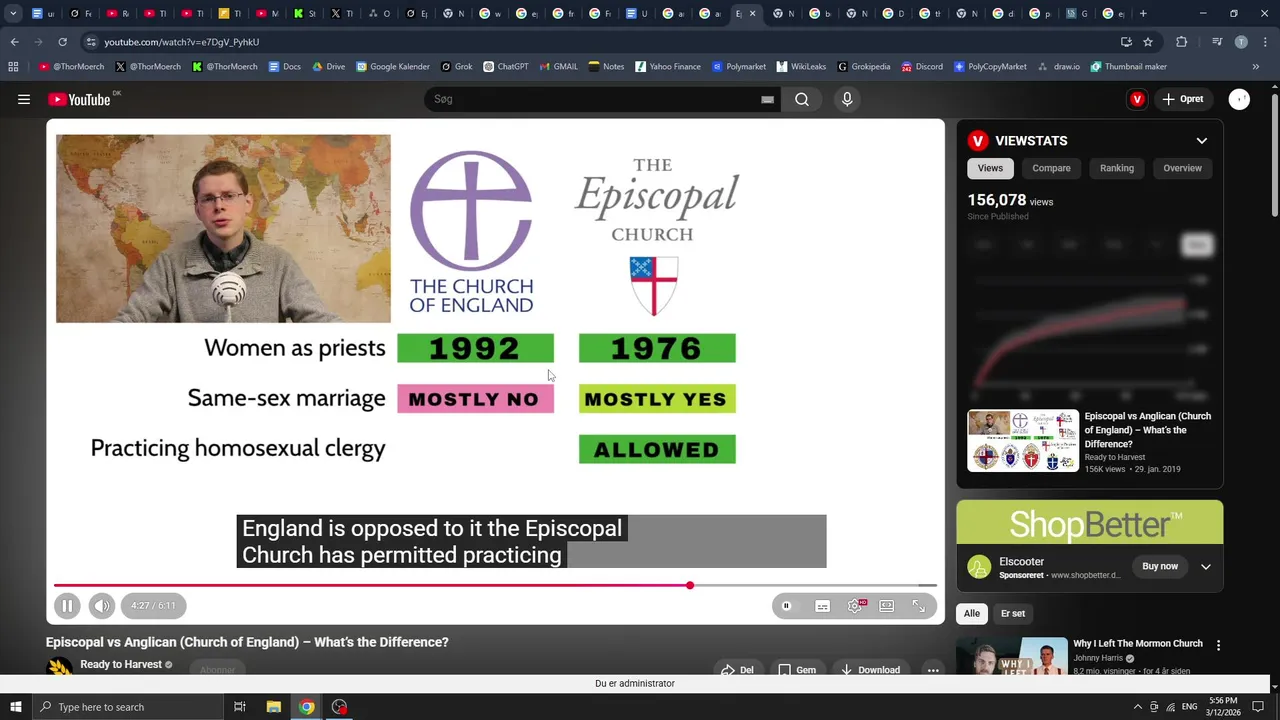Select the Er set filter chip
This screenshot has height=720, width=1280.
pyautogui.click(x=1013, y=613)
